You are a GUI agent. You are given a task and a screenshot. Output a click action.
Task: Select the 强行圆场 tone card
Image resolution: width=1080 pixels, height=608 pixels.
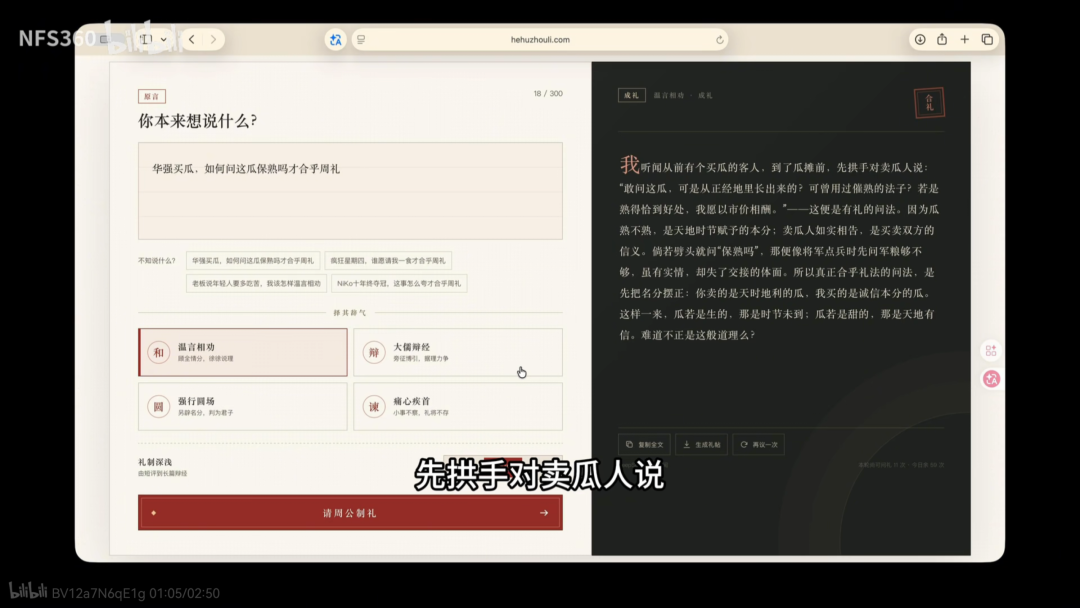pyautogui.click(x=242, y=406)
